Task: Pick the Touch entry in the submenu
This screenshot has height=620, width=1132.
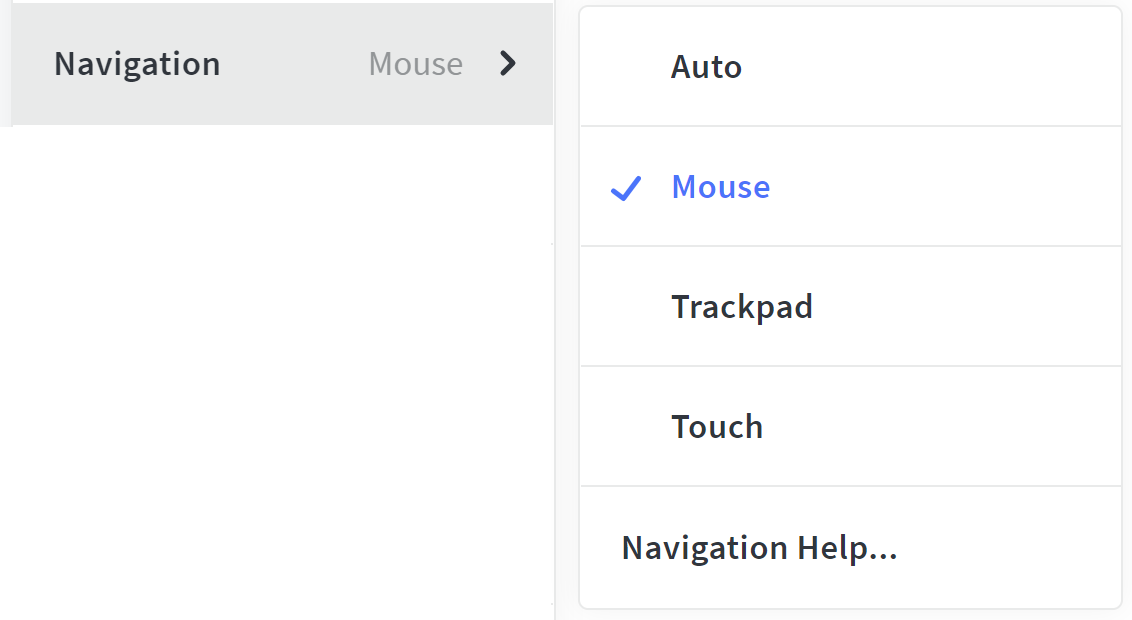Action: 717,427
